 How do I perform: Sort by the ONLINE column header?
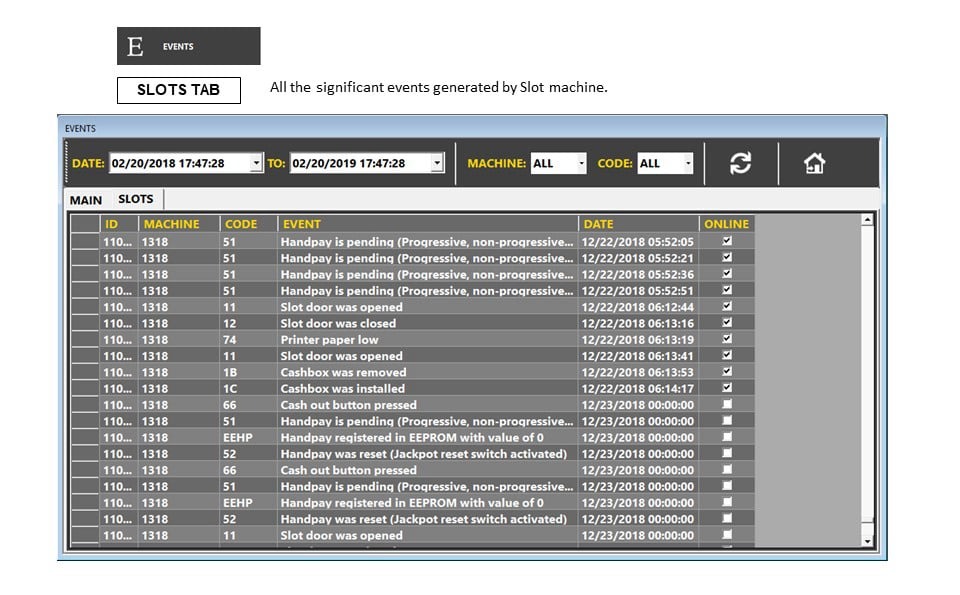[727, 224]
